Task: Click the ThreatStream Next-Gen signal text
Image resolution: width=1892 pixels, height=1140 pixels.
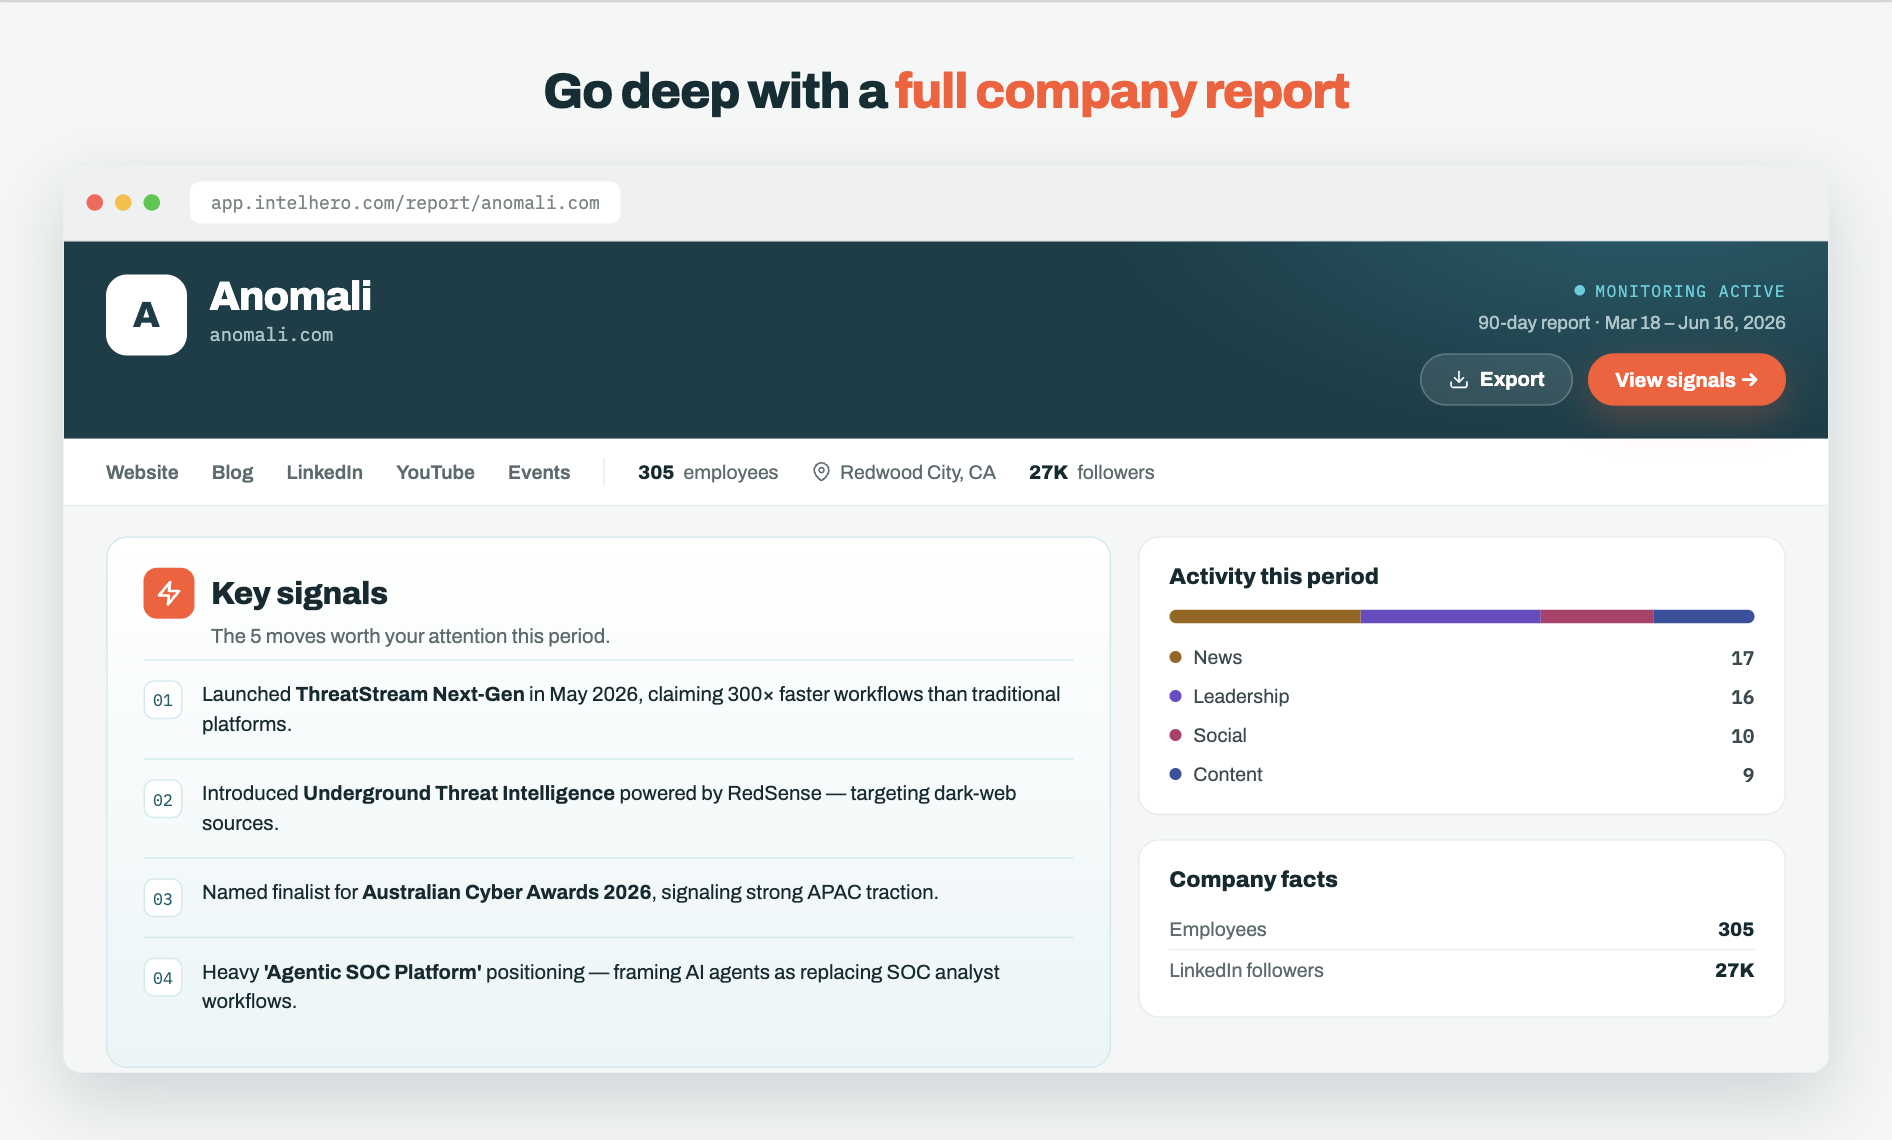Action: 631,709
